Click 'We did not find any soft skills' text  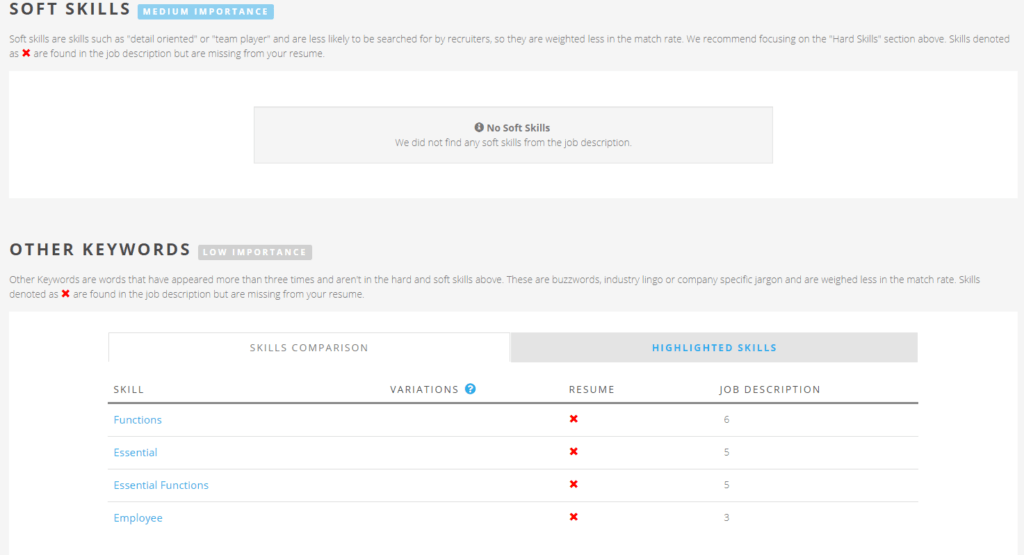513,142
